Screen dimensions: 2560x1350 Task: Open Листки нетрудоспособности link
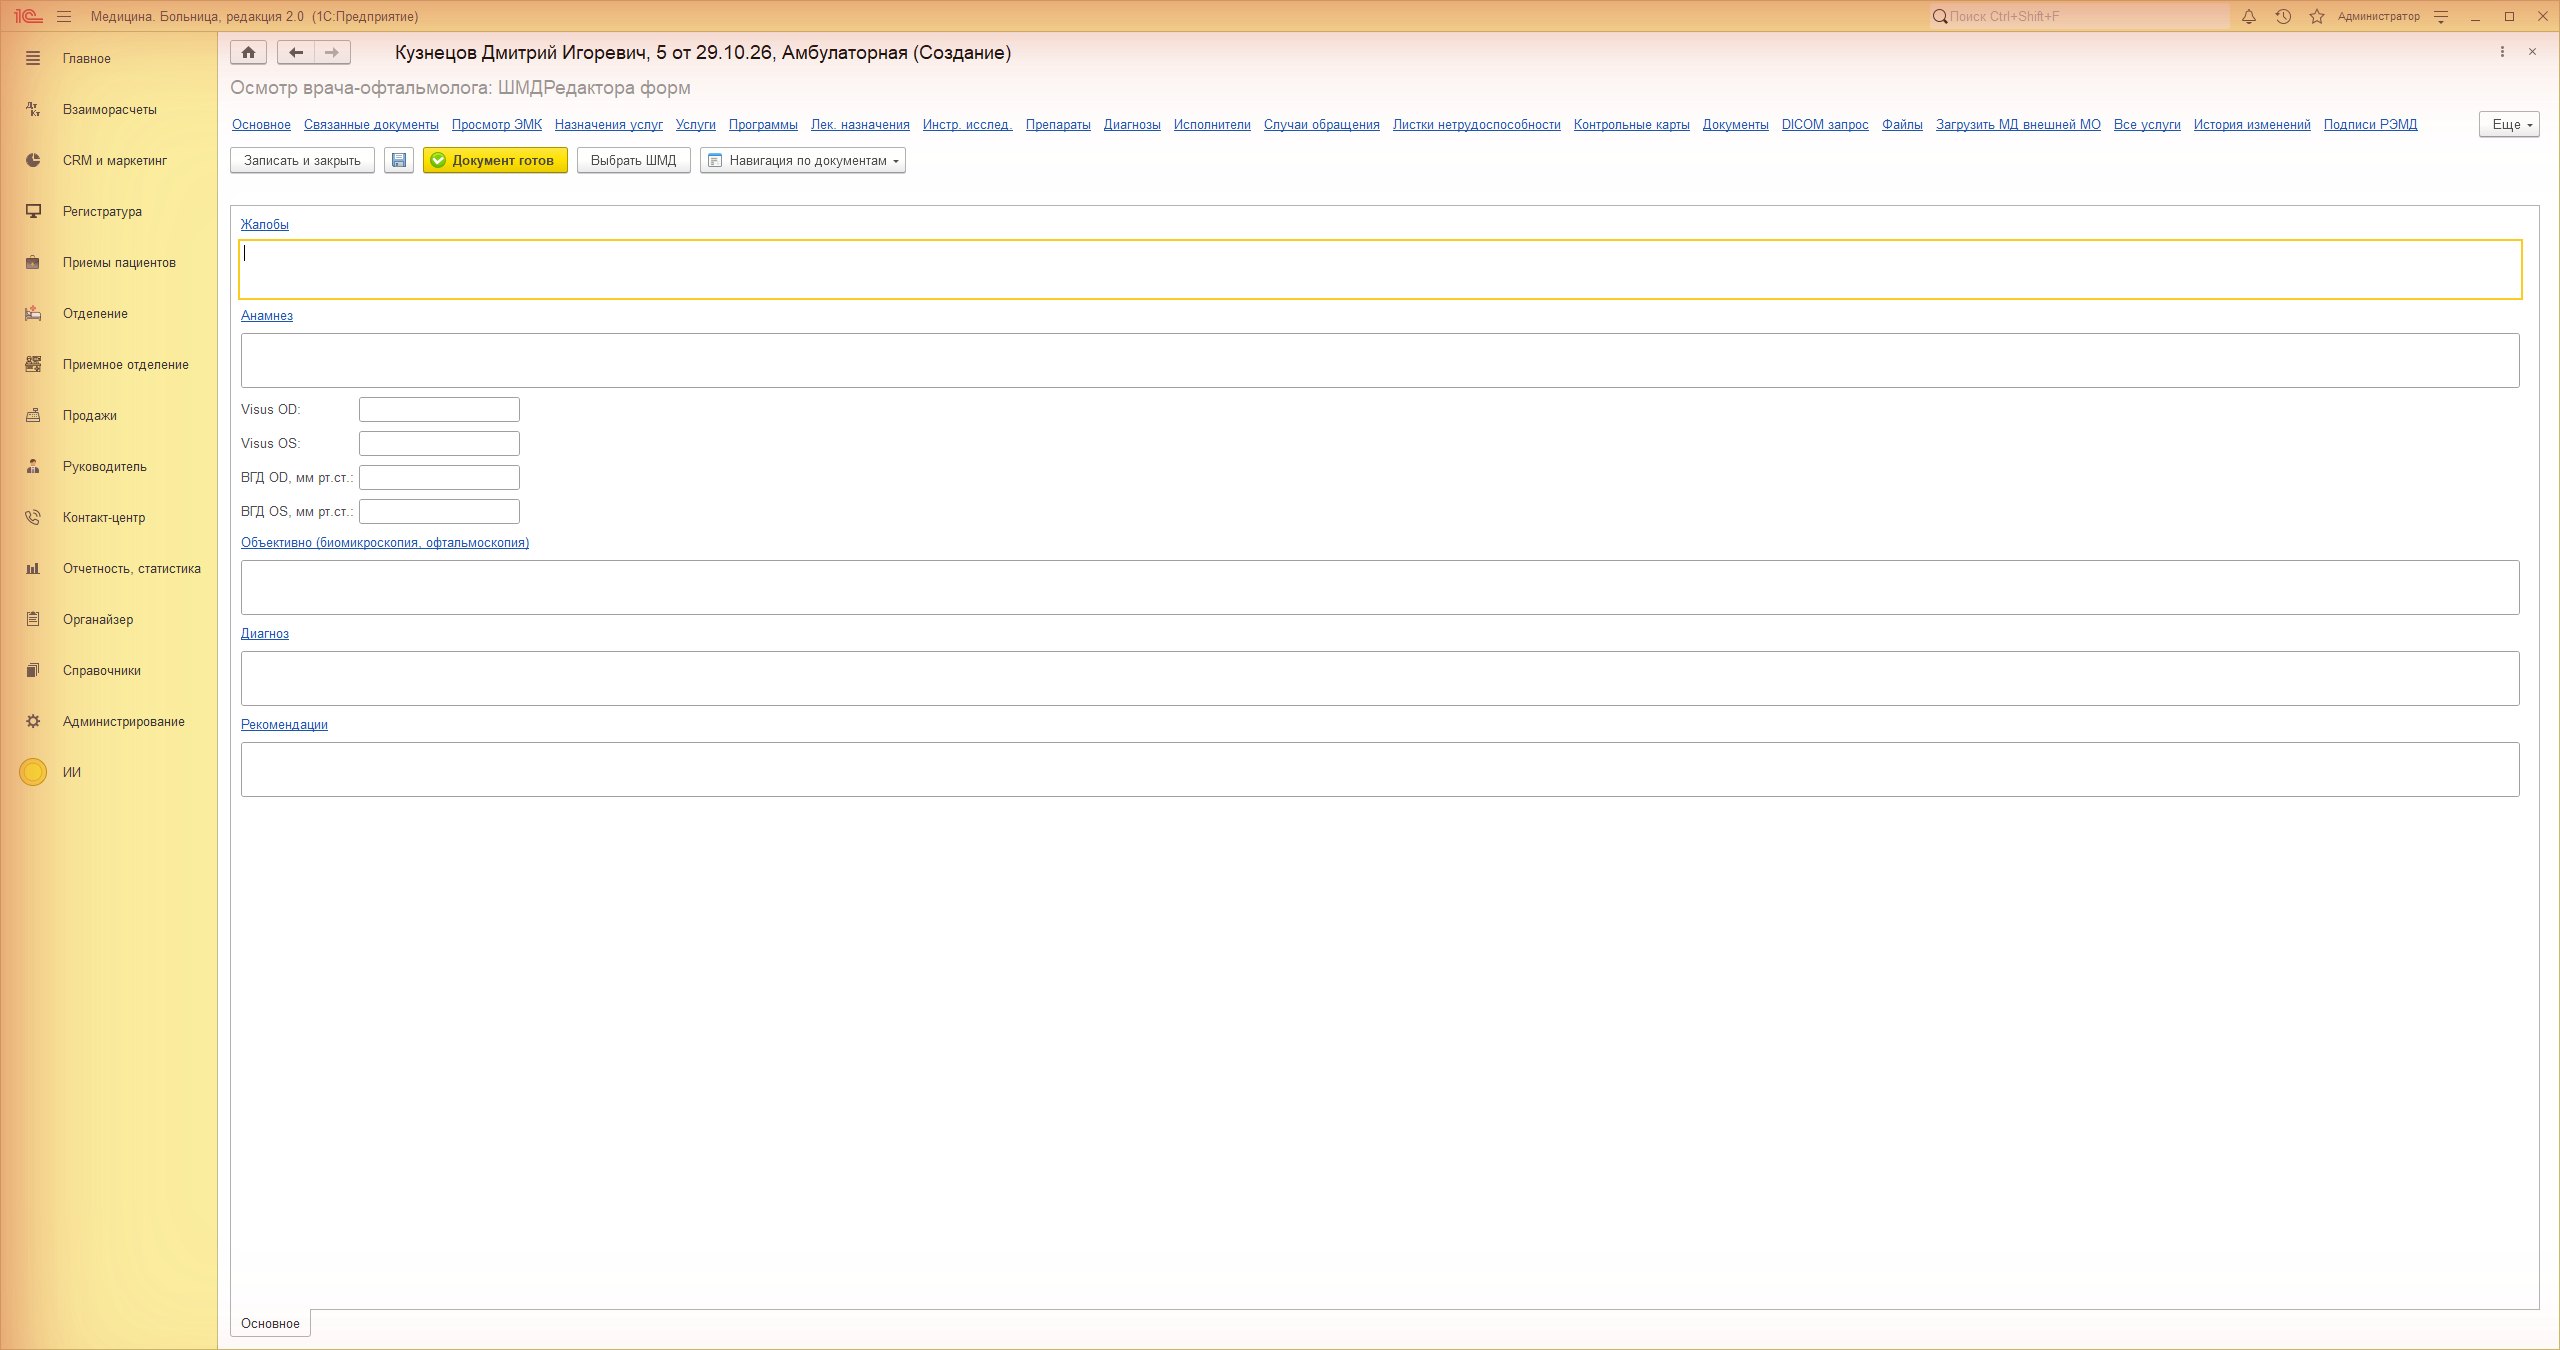pos(1476,124)
